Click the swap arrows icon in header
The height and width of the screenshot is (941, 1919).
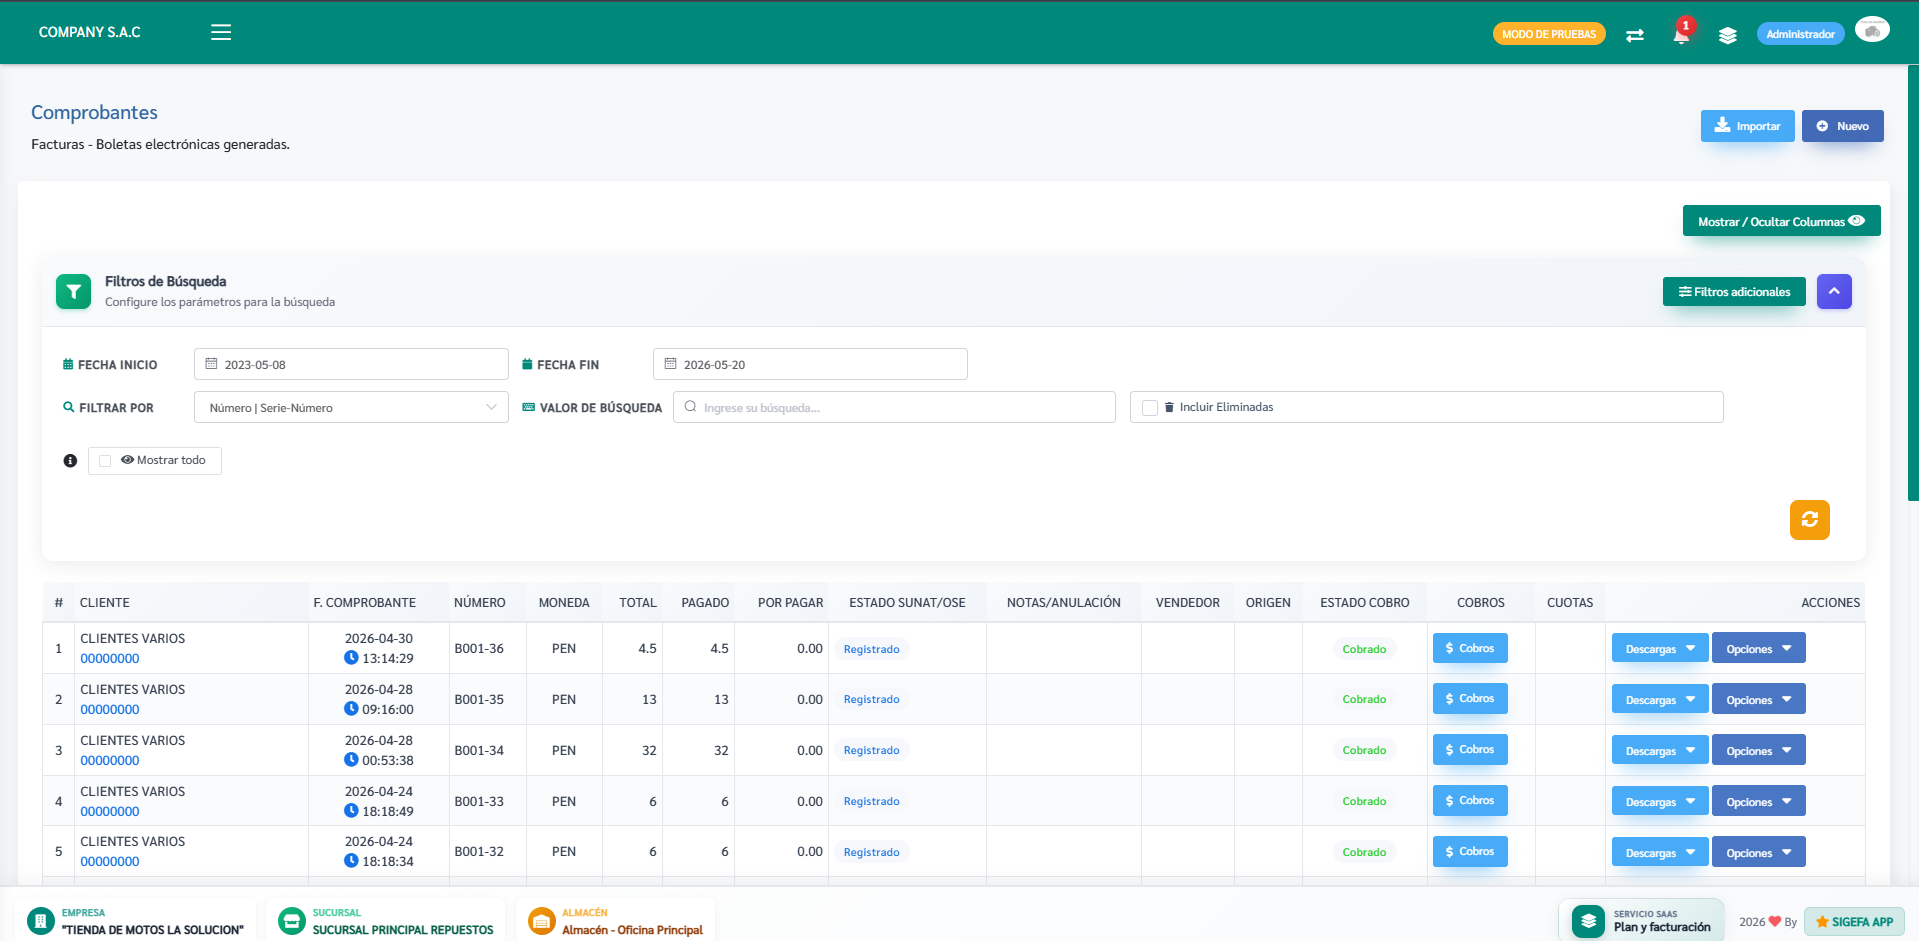coord(1635,35)
